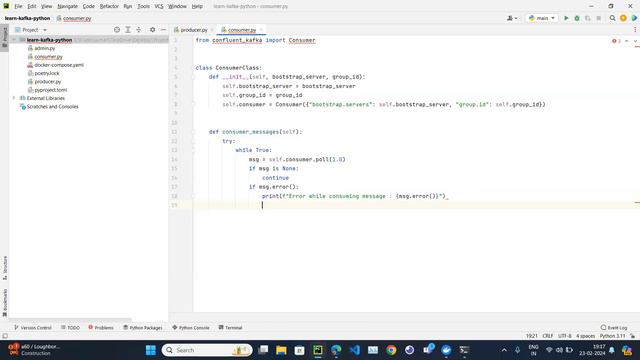
Task: Go to next highlighted error
Action: pyautogui.click(x=635, y=41)
